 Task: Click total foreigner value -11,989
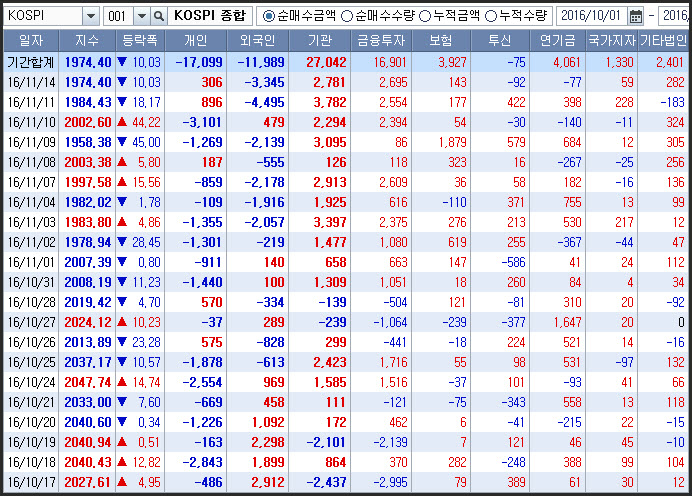pyautogui.click(x=261, y=62)
